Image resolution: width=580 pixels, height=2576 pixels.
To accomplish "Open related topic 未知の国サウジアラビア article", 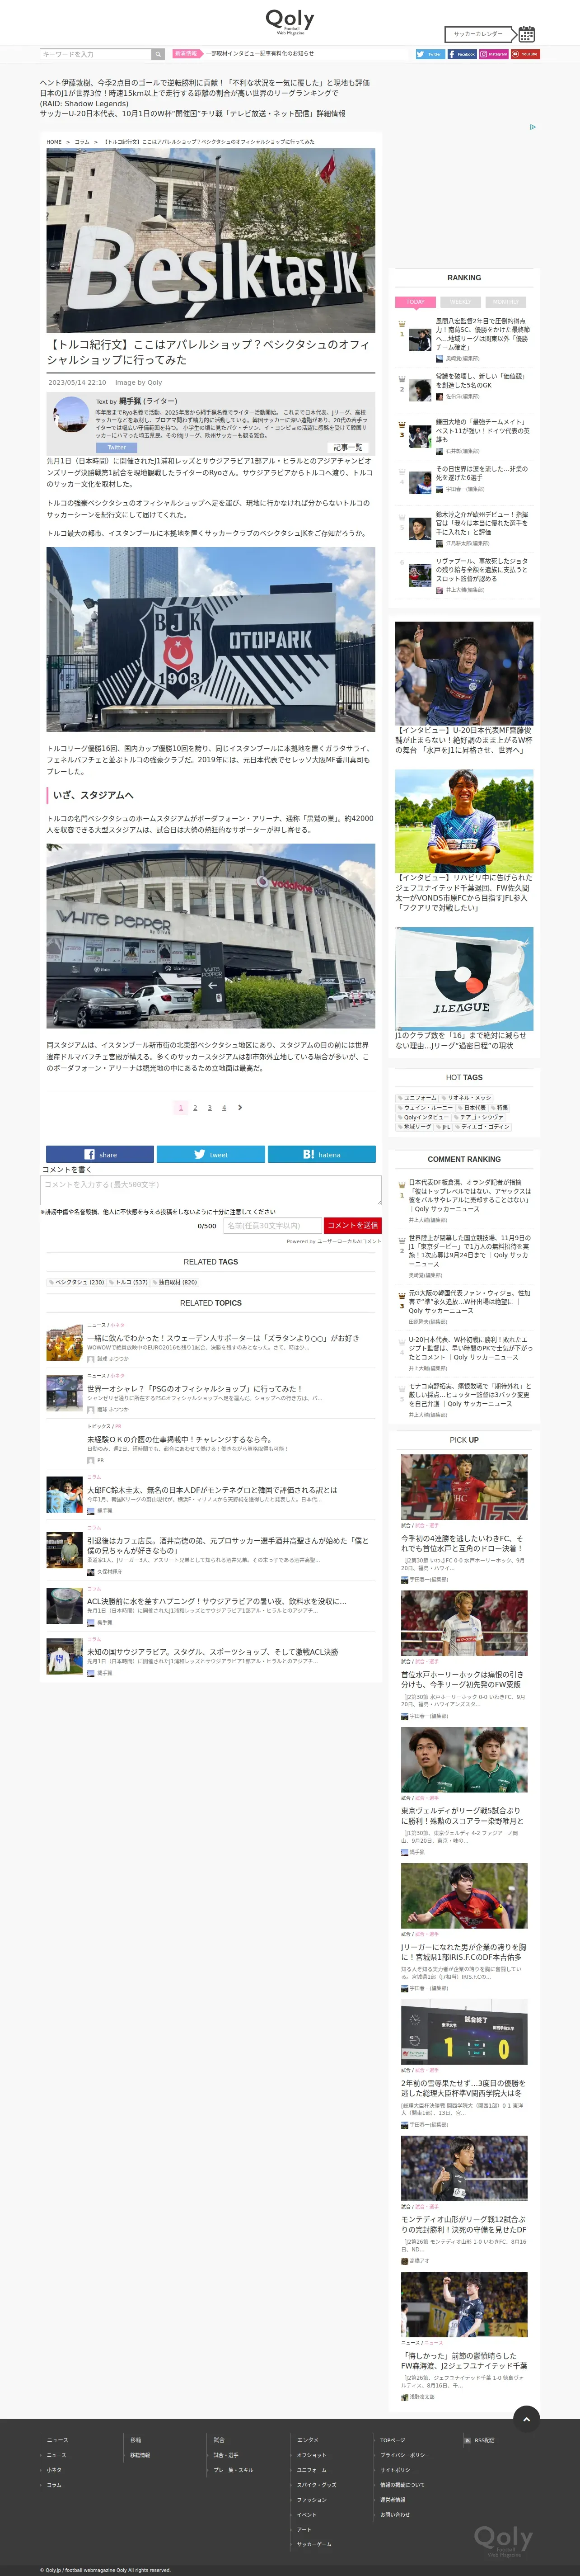I will pyautogui.click(x=212, y=1652).
